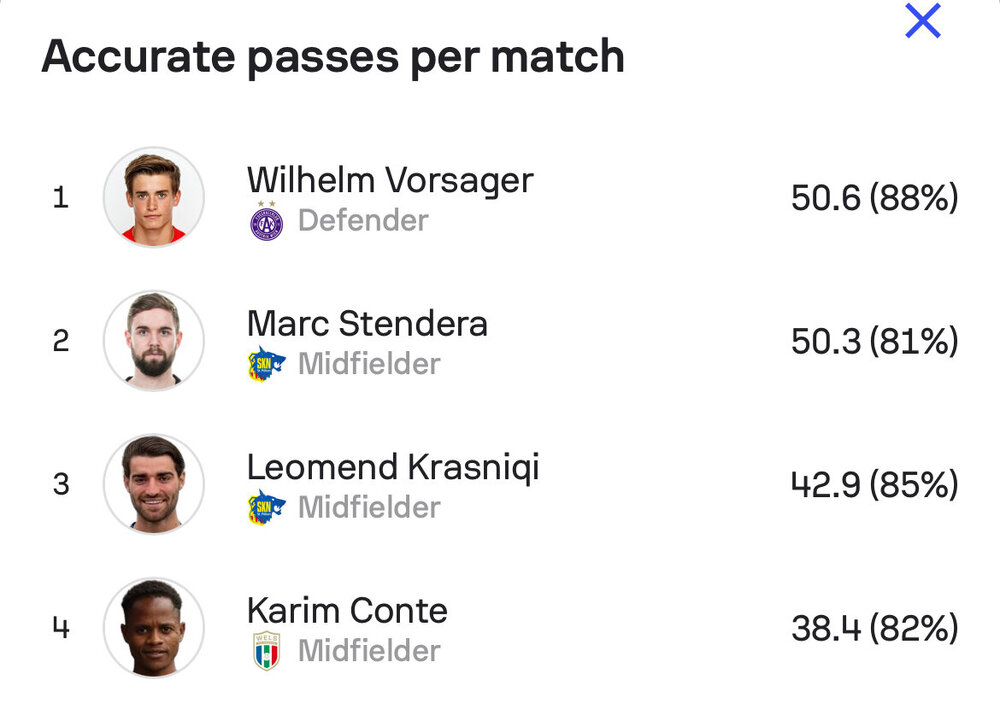This screenshot has width=1000, height=715.
Task: Select the Wilhelm Vorsager name link
Action: click(390, 181)
